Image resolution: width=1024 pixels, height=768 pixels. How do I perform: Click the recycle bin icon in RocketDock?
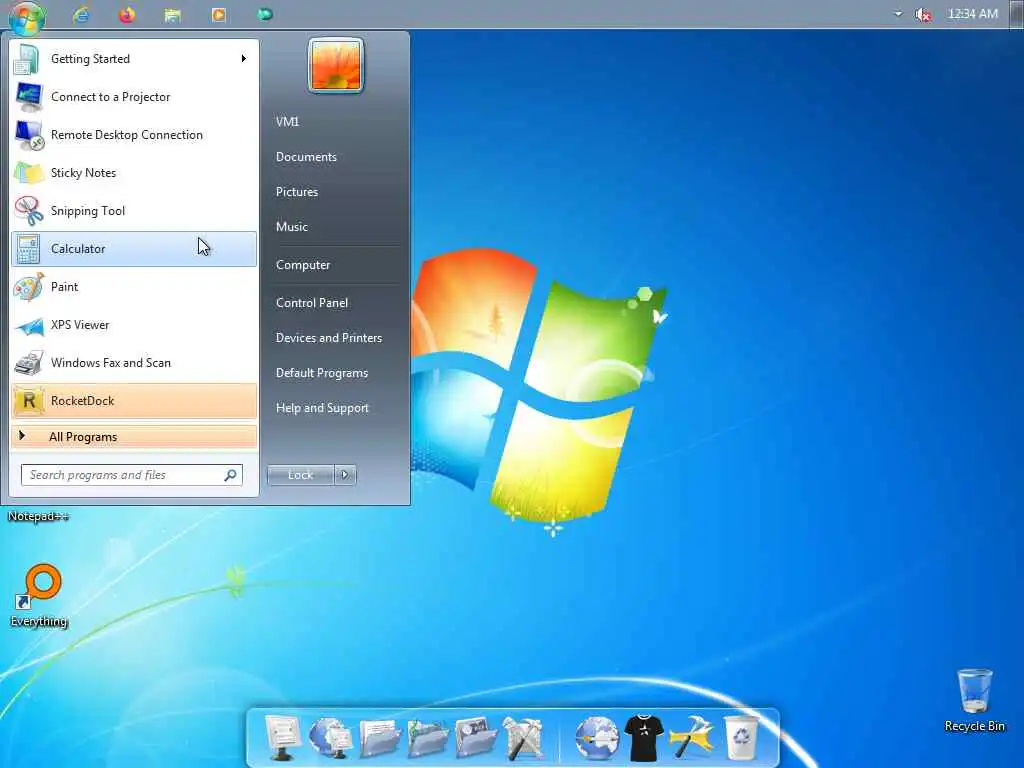(x=741, y=738)
